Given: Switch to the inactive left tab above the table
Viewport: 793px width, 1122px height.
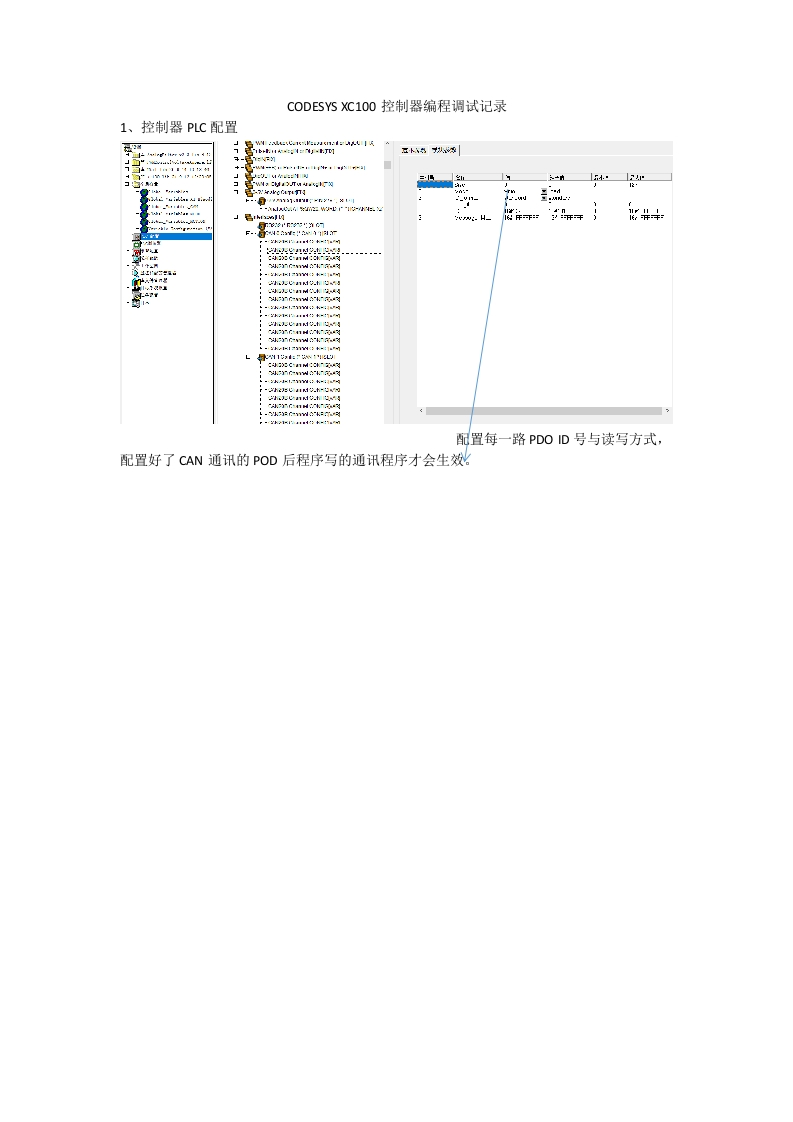Looking at the screenshot, I should tap(414, 150).
